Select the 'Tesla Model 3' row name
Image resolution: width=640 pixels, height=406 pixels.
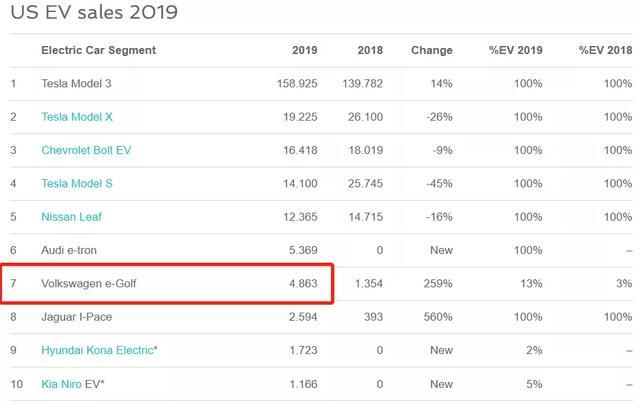[76, 84]
